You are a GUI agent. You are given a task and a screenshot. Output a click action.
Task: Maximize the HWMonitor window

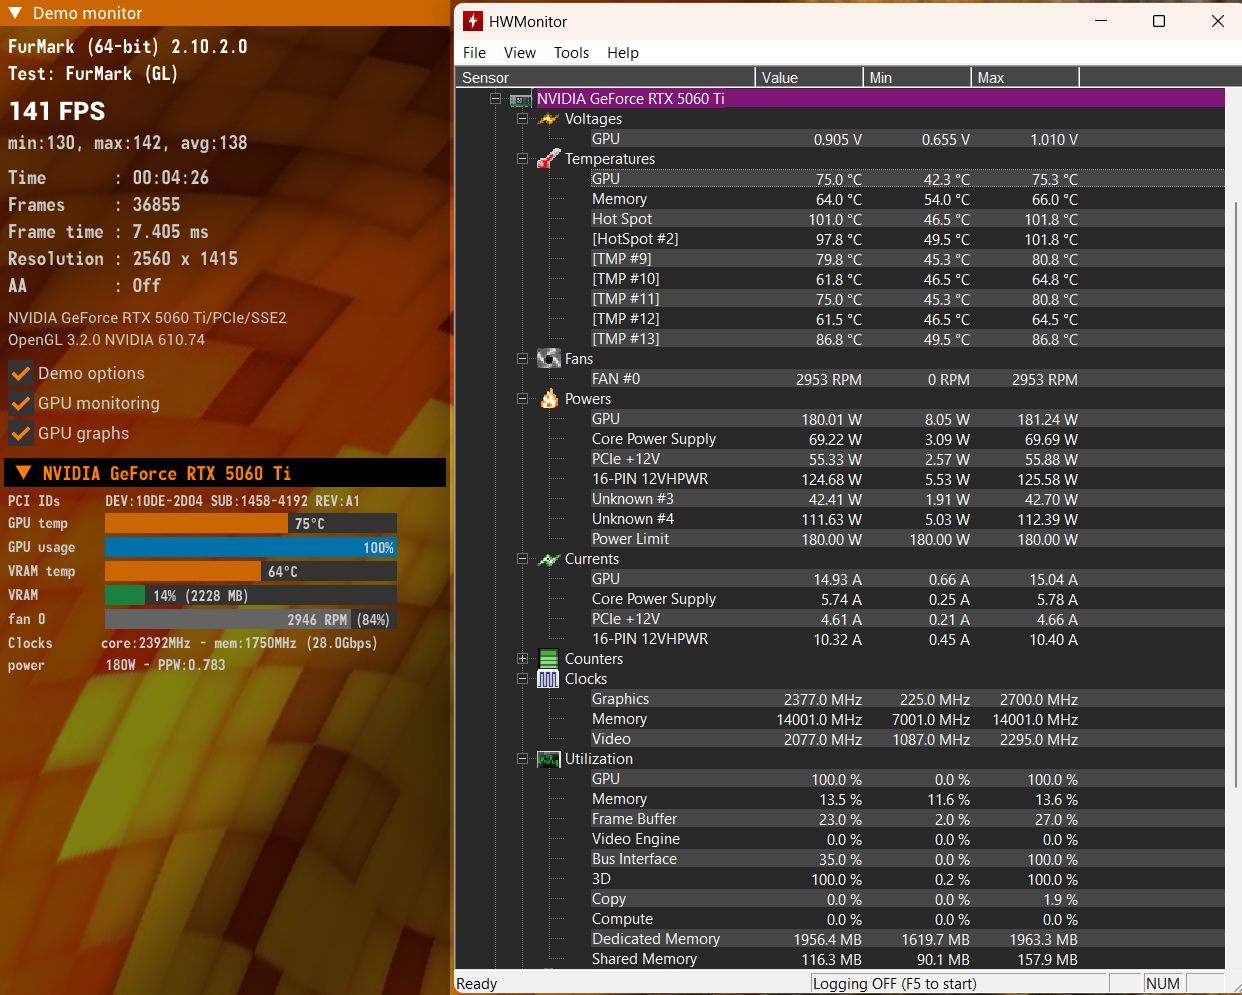tap(1159, 21)
